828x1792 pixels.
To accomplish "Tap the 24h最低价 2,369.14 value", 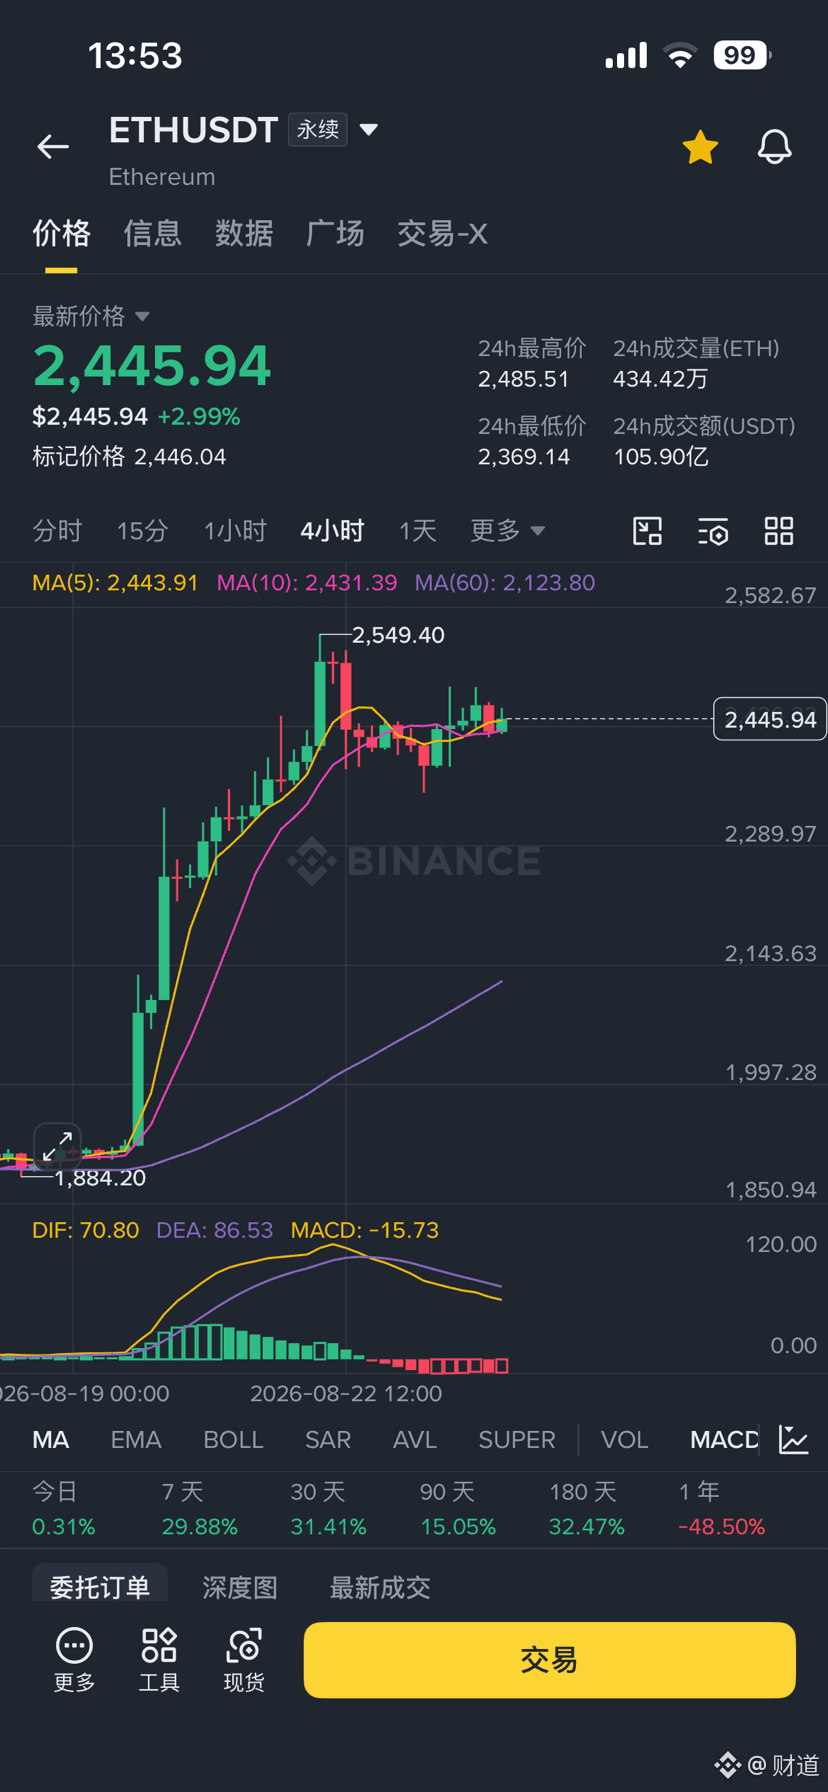I will pyautogui.click(x=524, y=457).
